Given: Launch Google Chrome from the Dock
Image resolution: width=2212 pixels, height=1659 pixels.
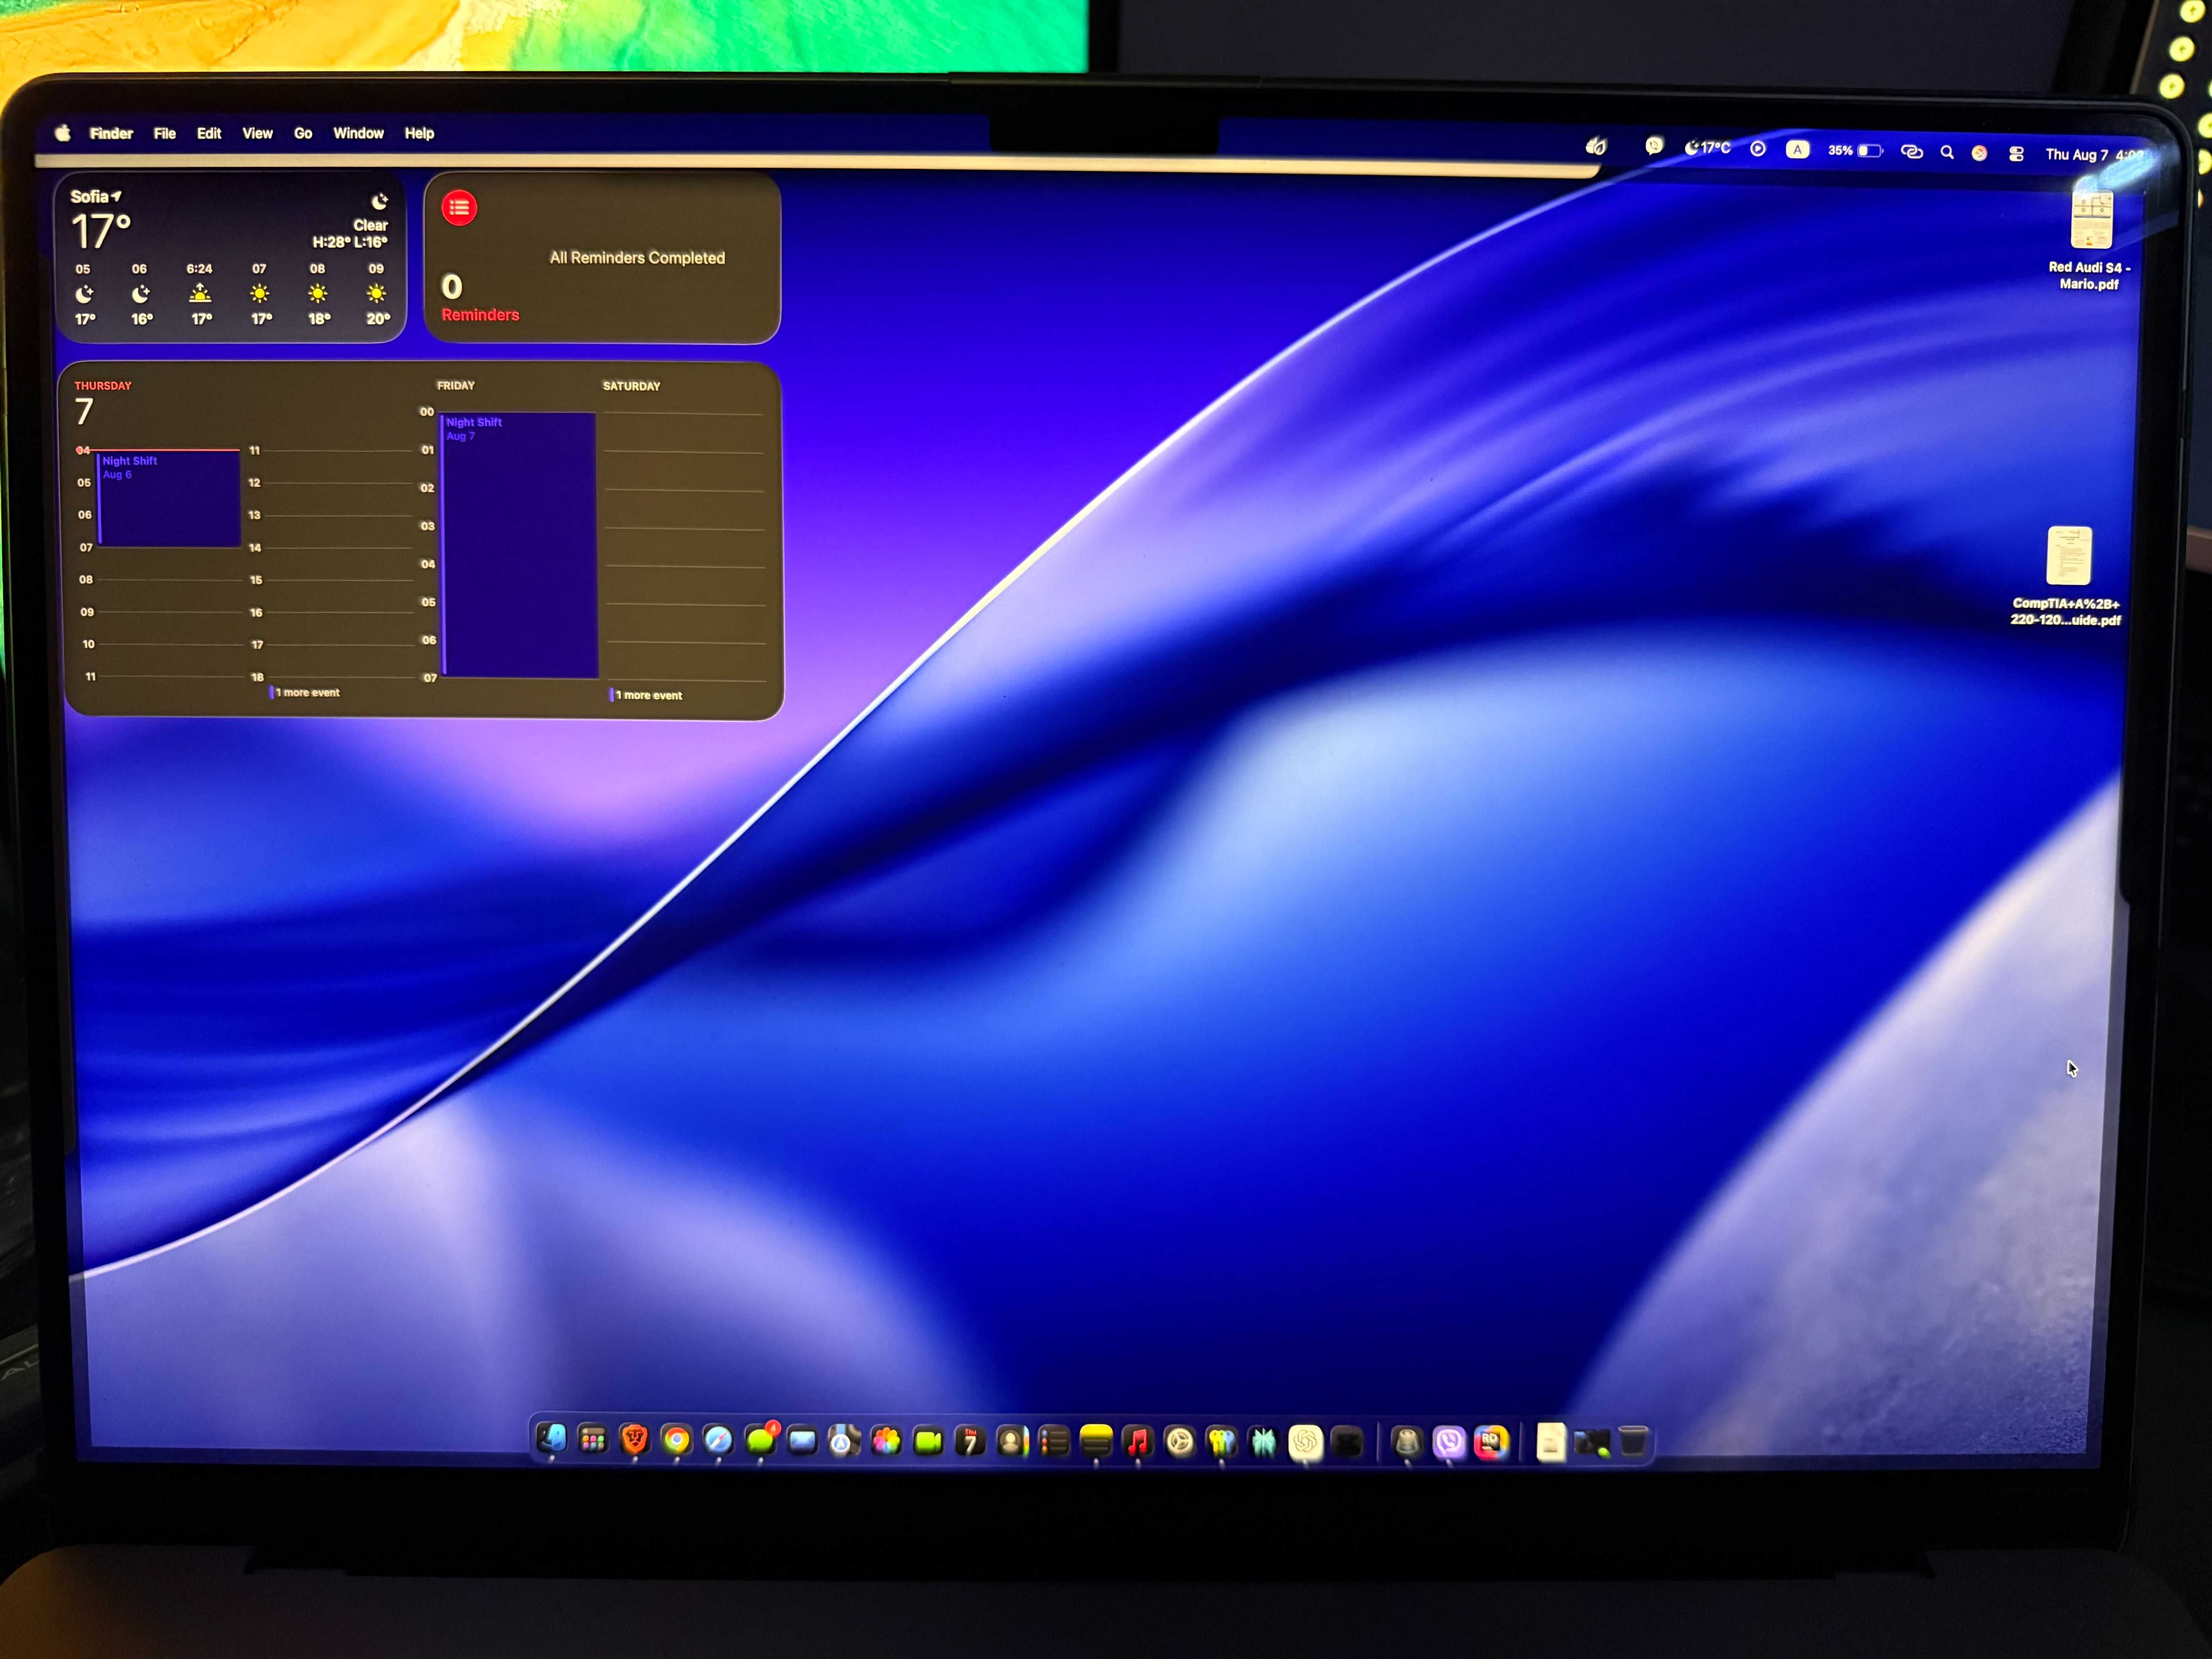Looking at the screenshot, I should coord(676,1440).
